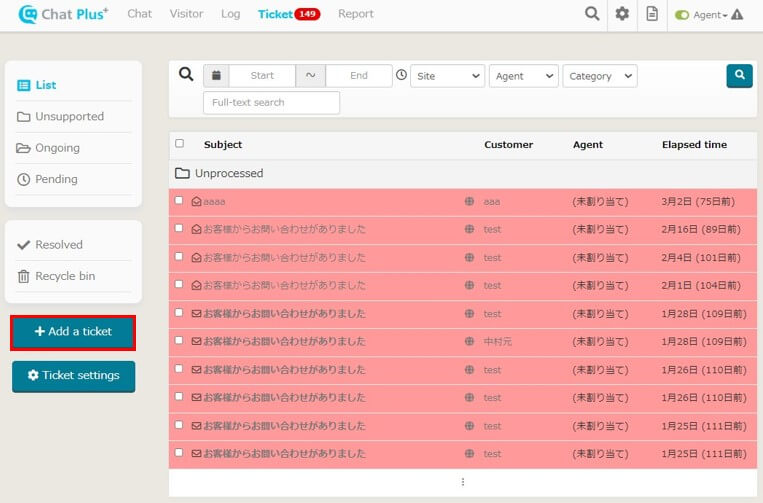Open ticket subject dated 2月16日
Image resolution: width=763 pixels, height=503 pixels.
284,229
